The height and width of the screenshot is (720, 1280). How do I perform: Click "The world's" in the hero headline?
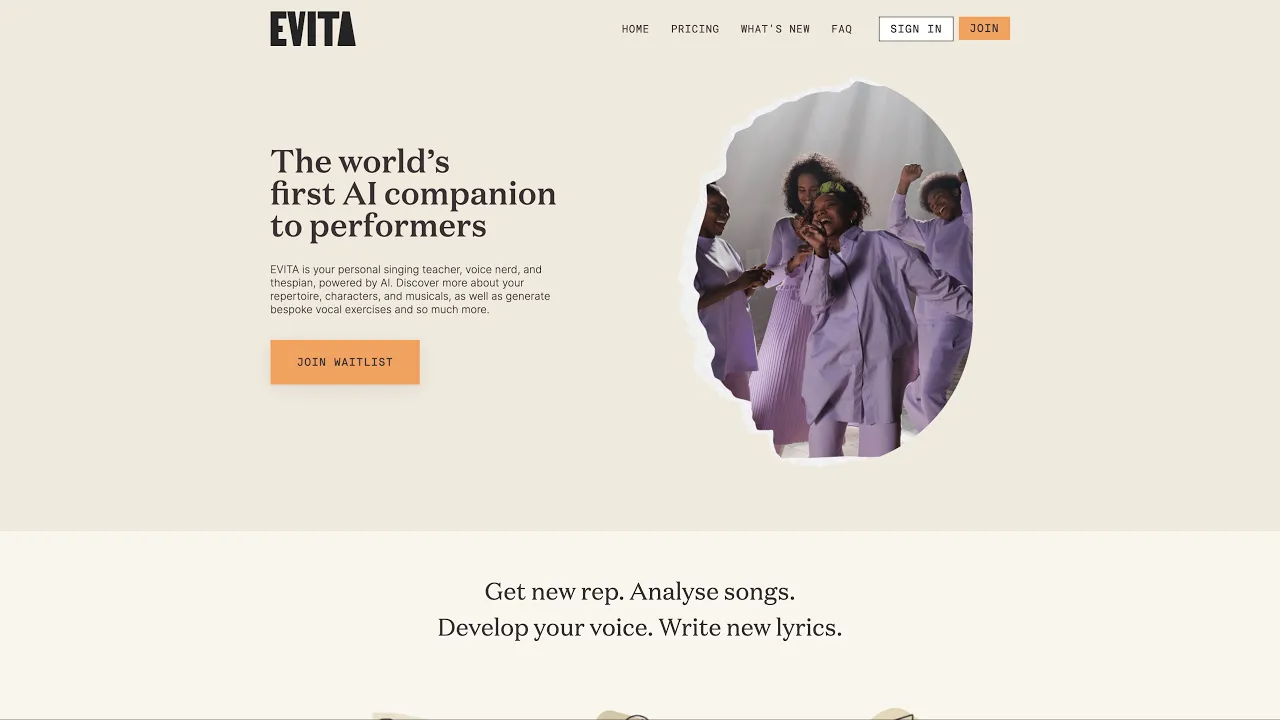point(360,161)
